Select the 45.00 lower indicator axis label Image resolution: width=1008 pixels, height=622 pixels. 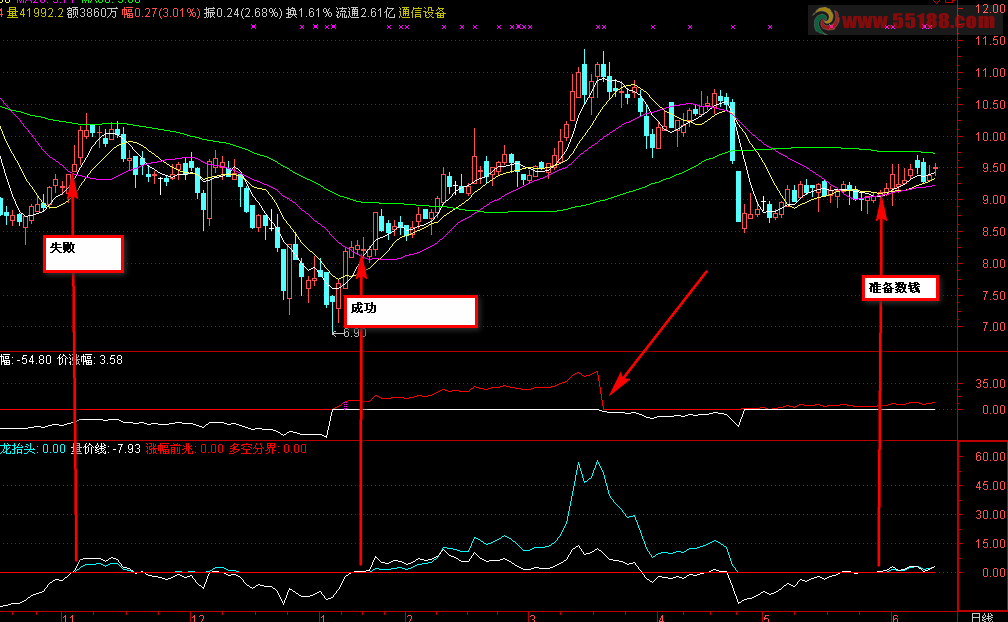click(x=990, y=486)
